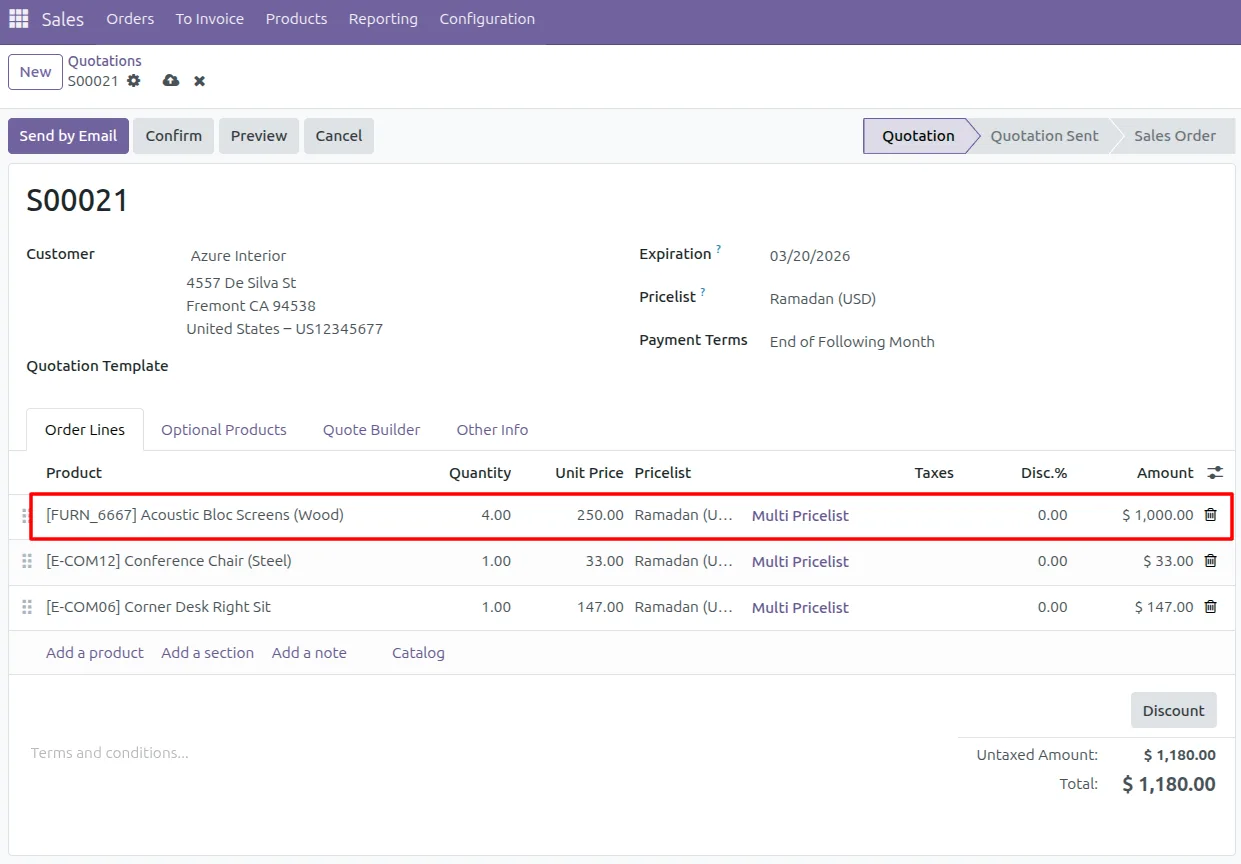The image size is (1241, 864).
Task: Create a New quotation
Action: tap(35, 72)
